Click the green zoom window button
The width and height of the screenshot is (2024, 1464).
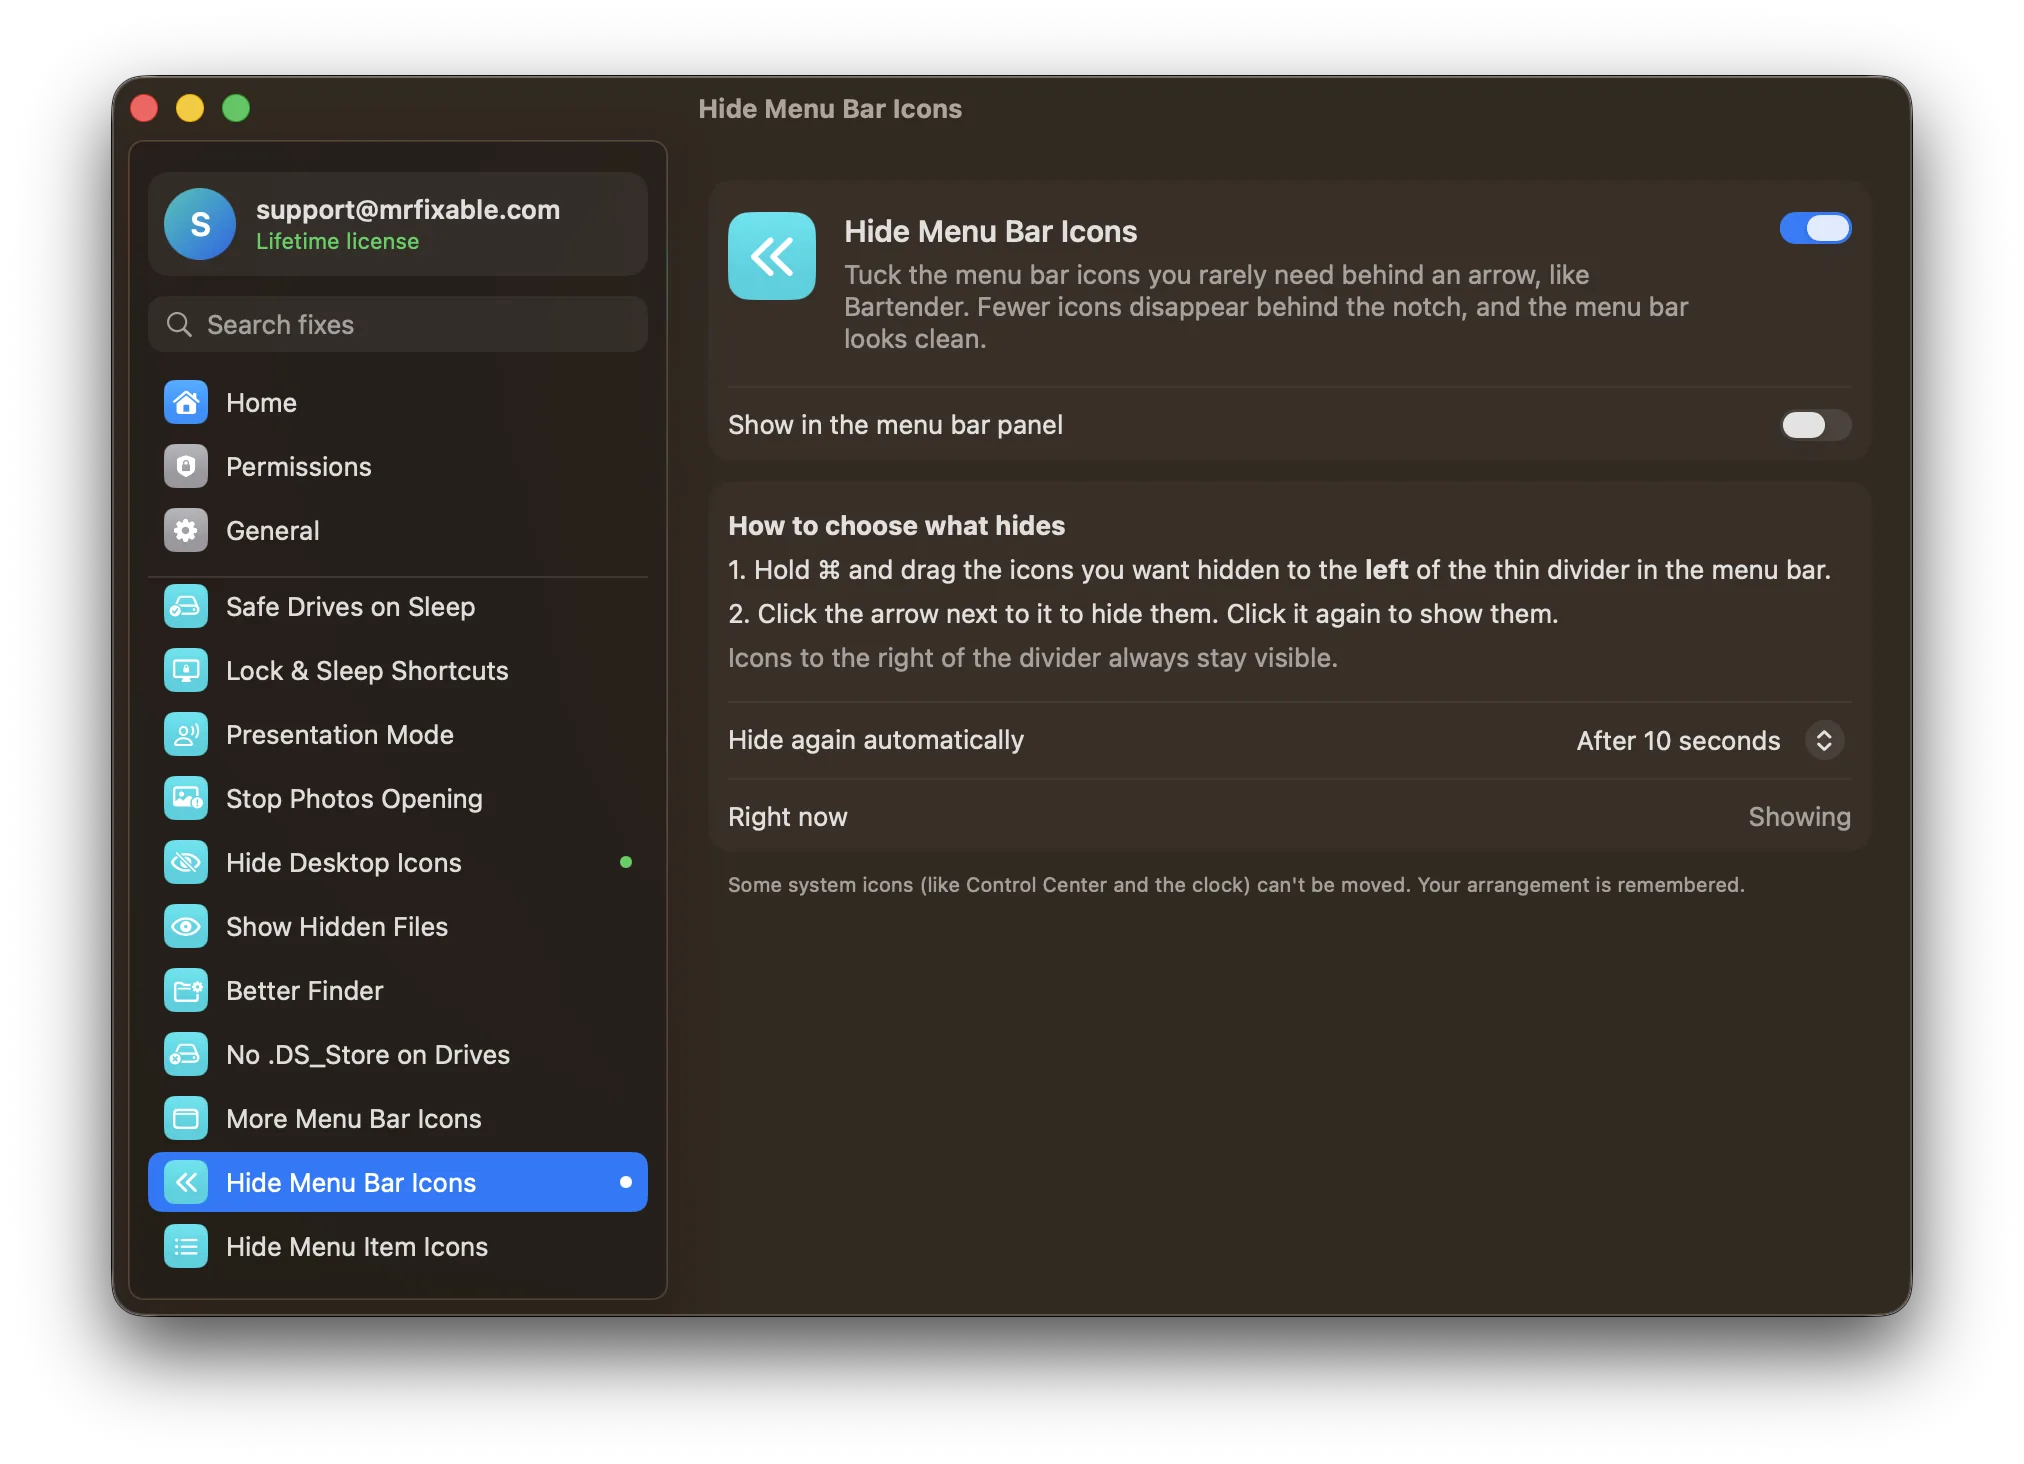236,108
